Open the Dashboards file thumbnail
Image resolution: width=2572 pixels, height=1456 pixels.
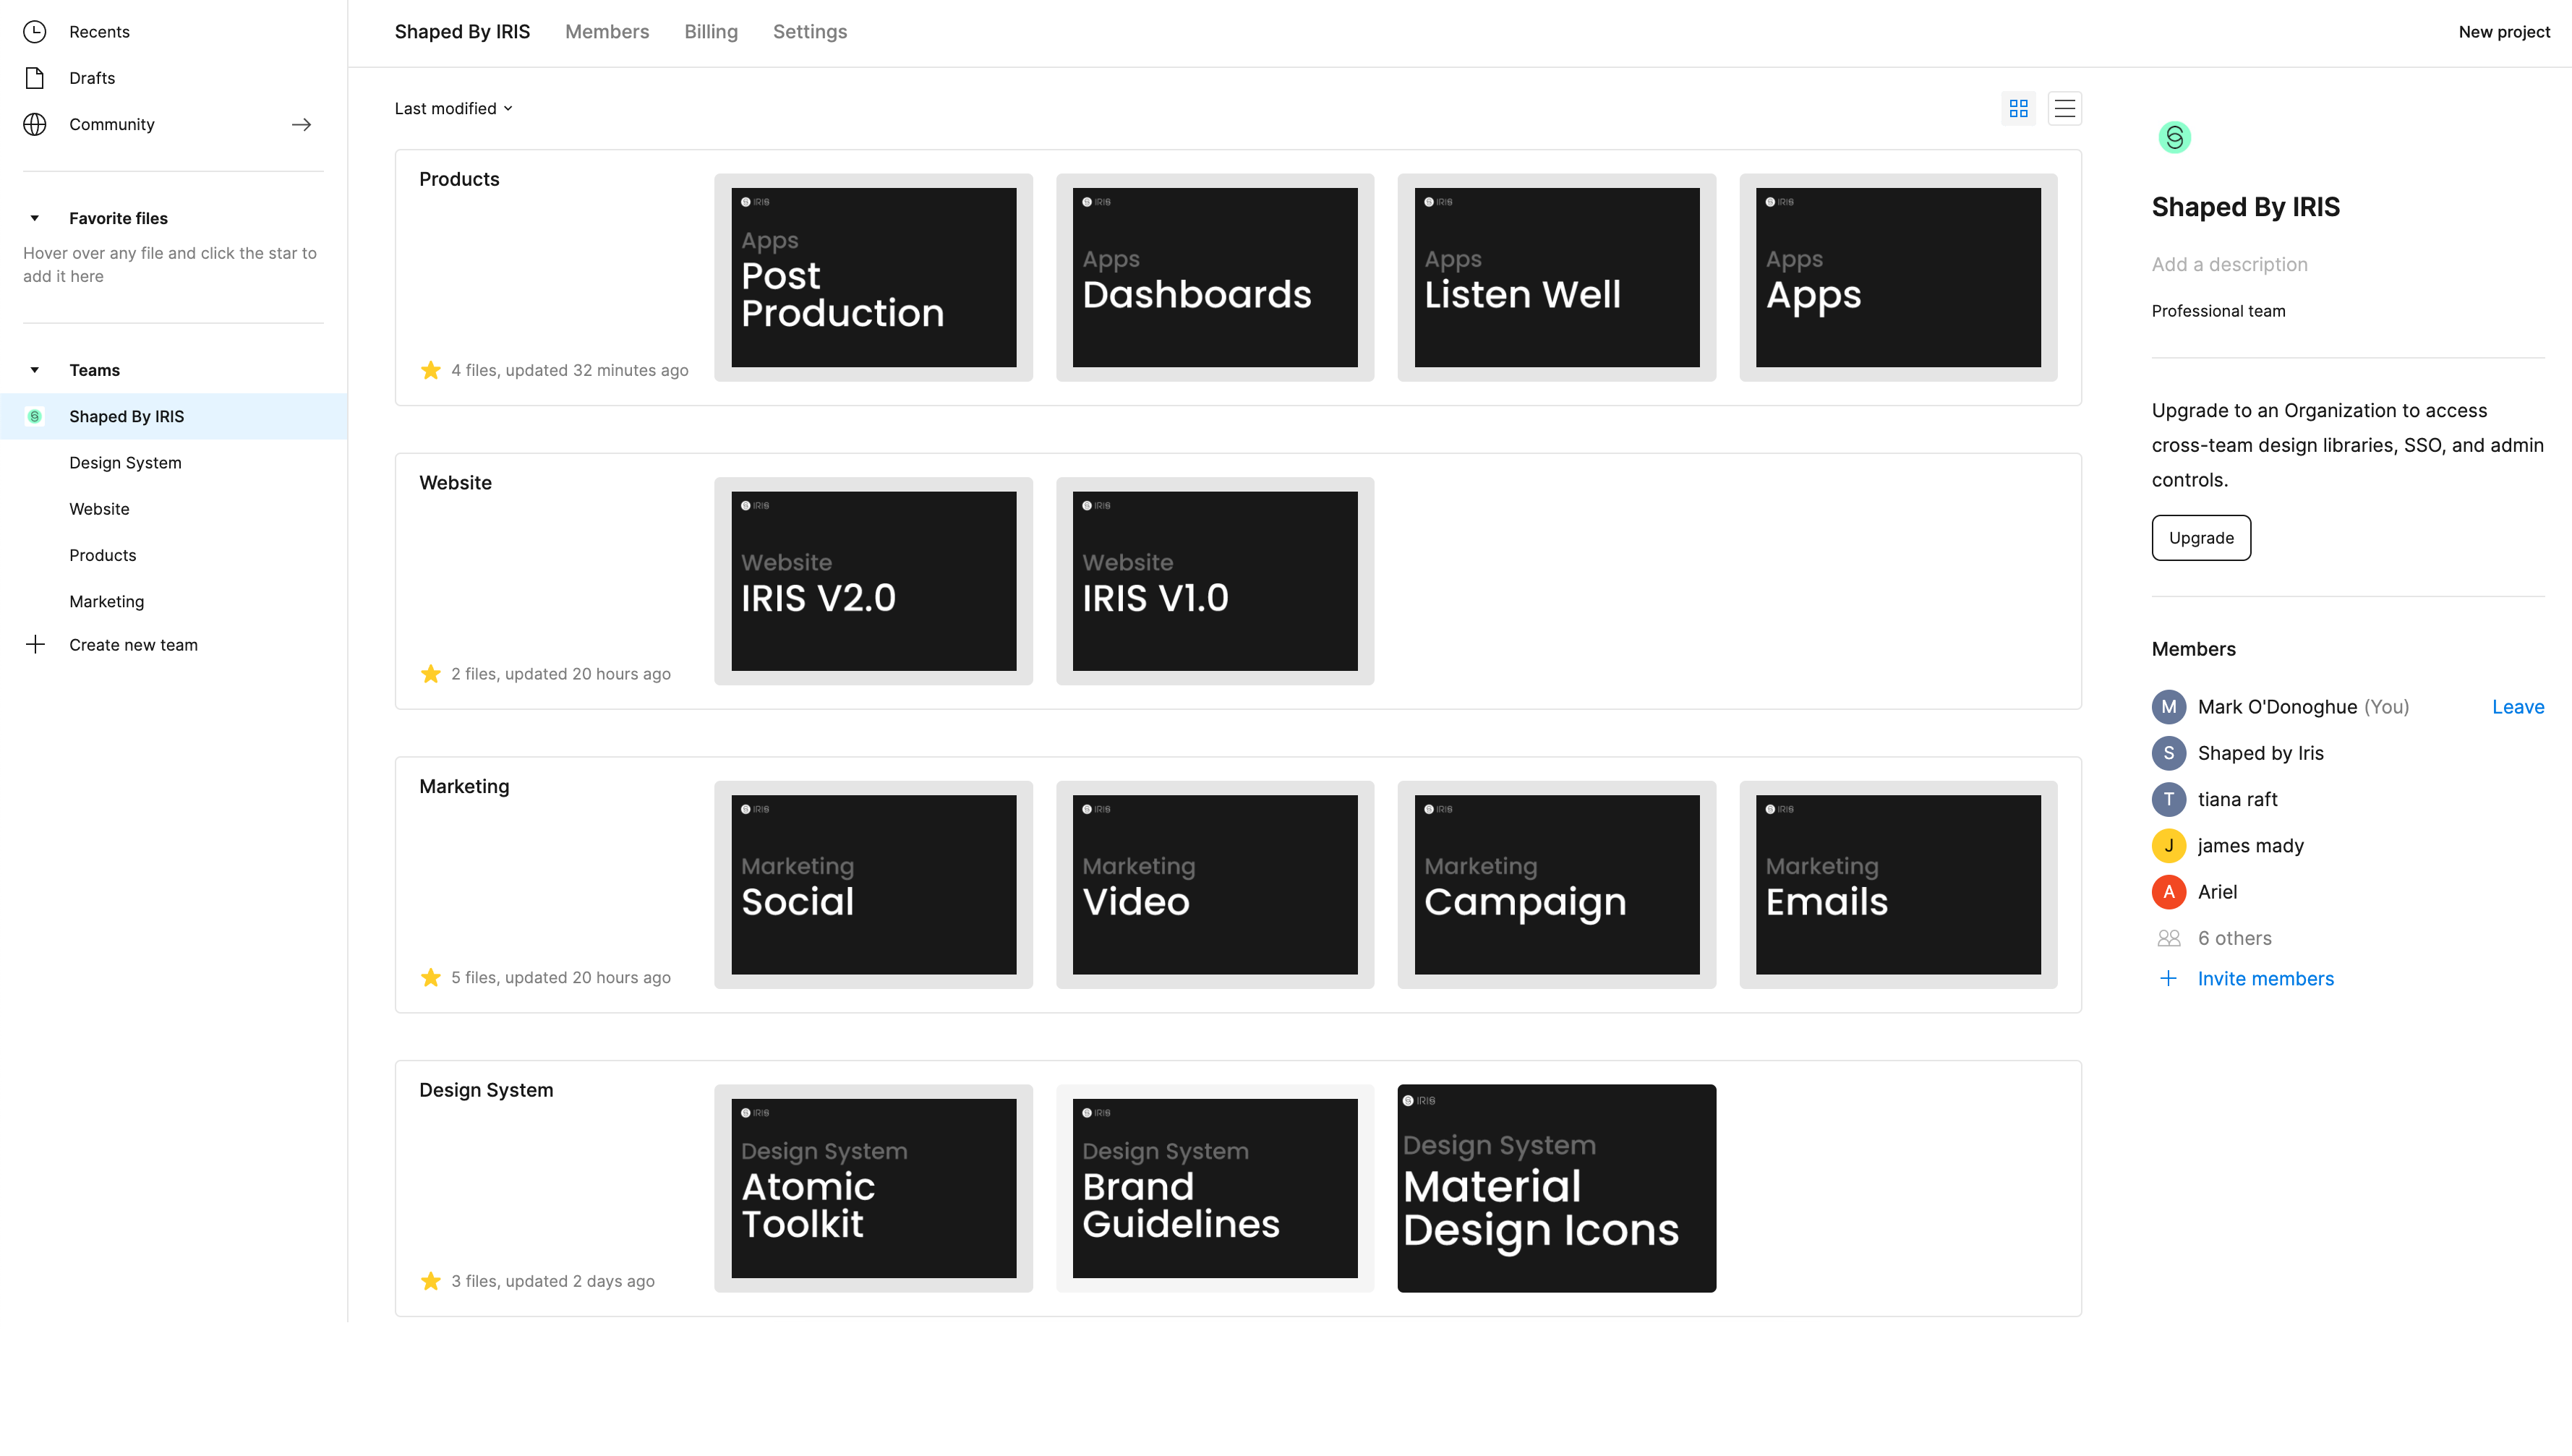tap(1214, 277)
